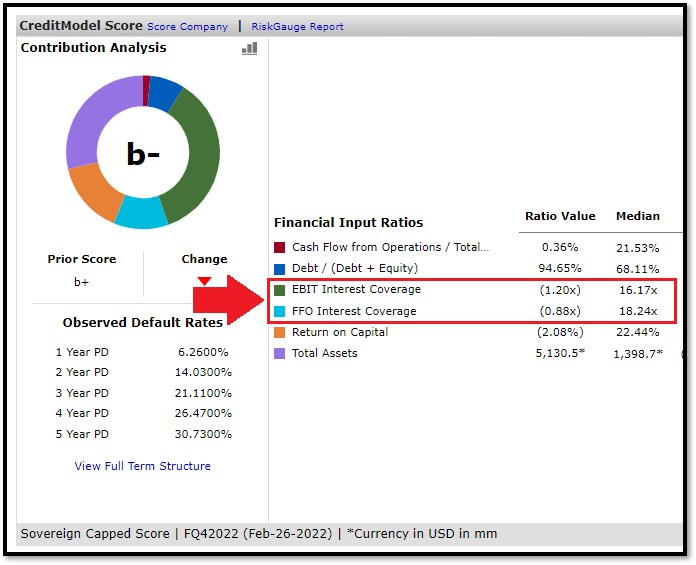696x565 pixels.
Task: Click the green EBIT Interest Coverage swatch
Action: (280, 290)
